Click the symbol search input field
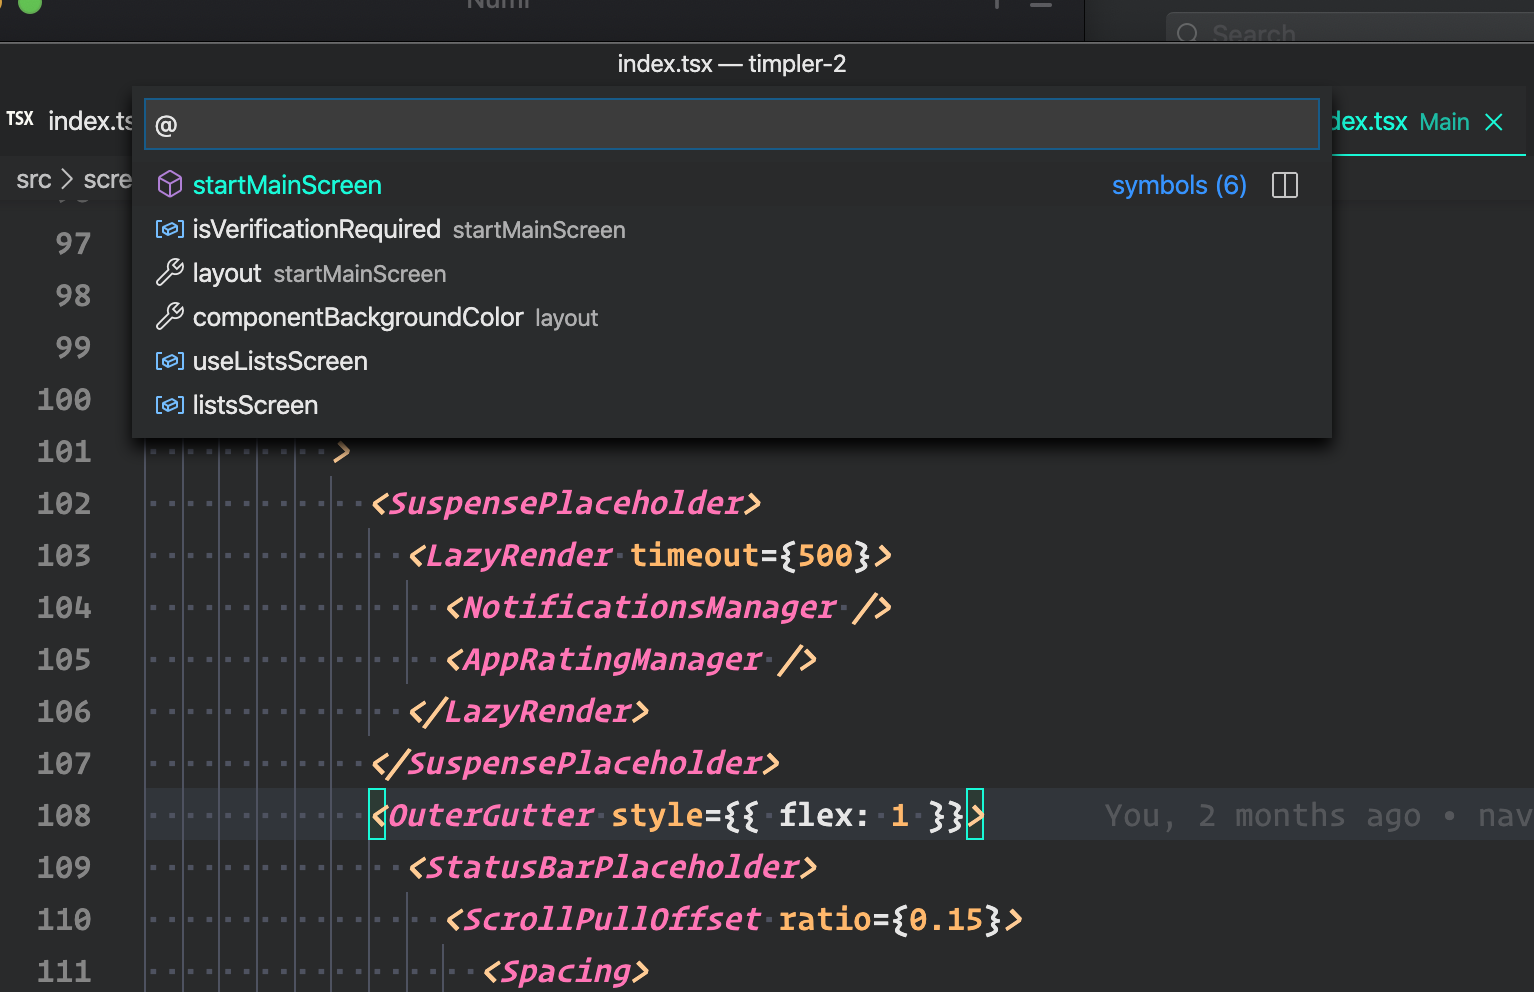Screen dimensions: 1534x992 pyautogui.click(x=731, y=124)
